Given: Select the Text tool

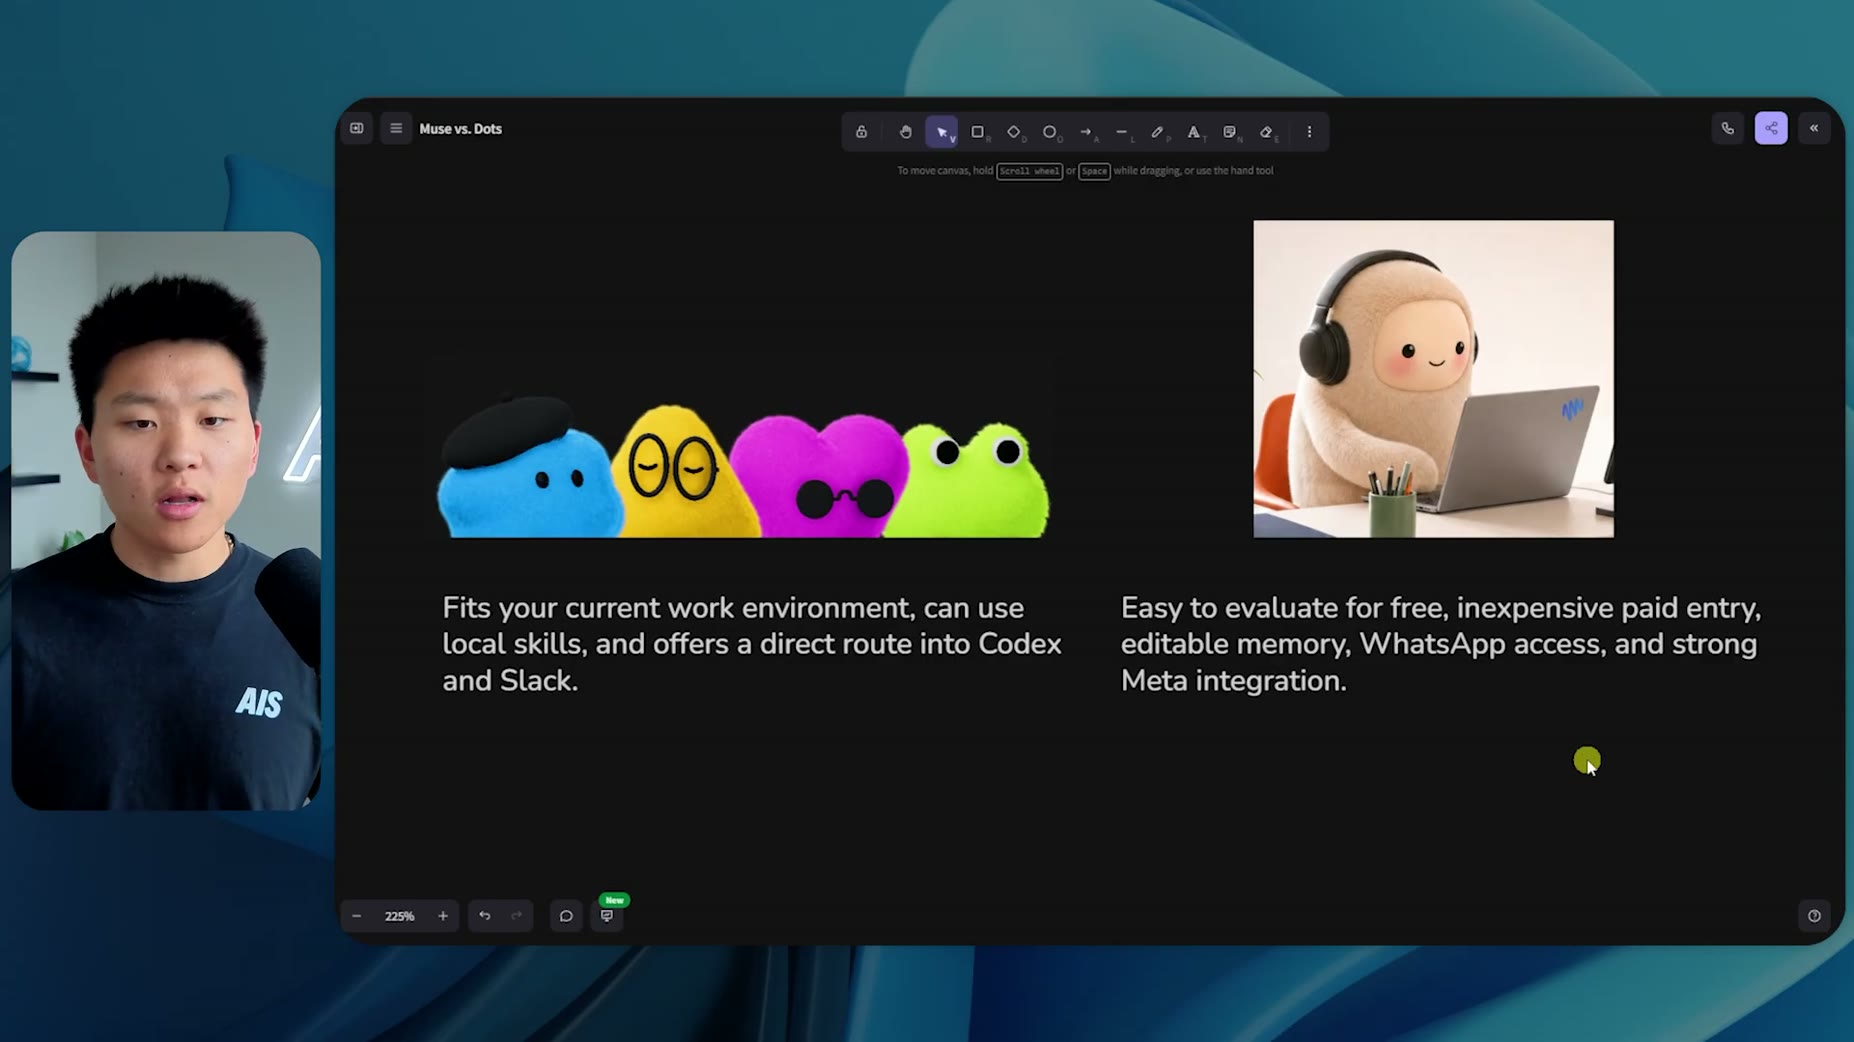Looking at the screenshot, I should coord(1194,132).
